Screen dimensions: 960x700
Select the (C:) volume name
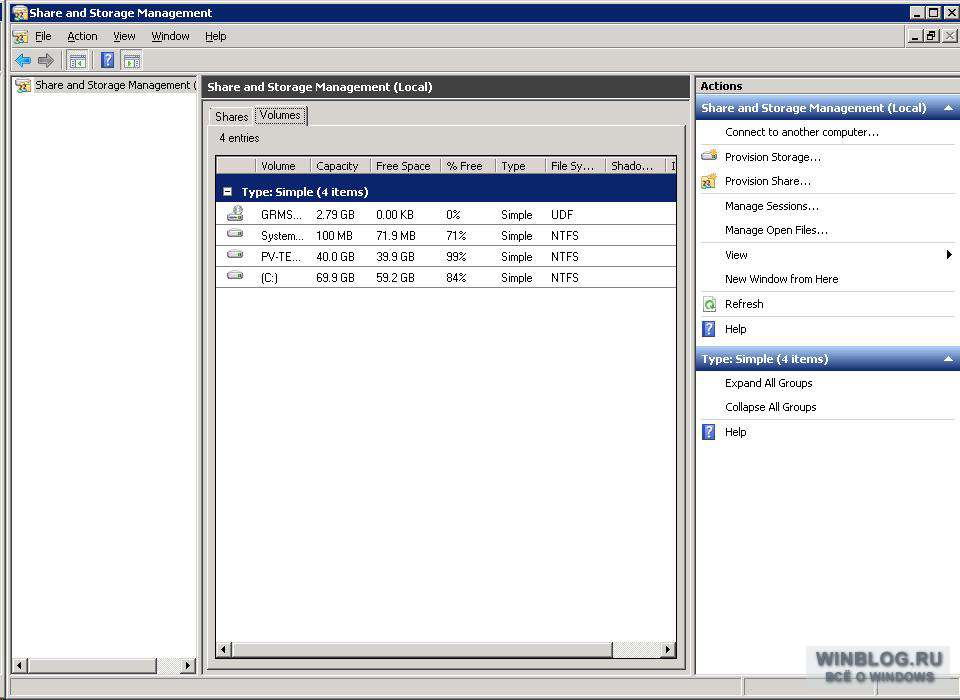coord(269,277)
